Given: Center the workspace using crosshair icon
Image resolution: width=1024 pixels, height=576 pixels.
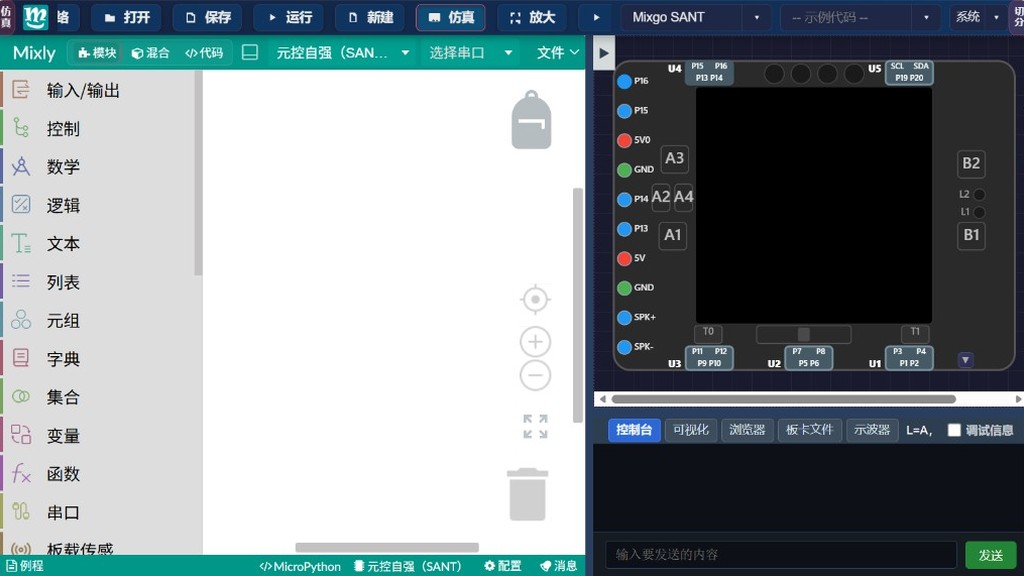Looking at the screenshot, I should tap(535, 300).
